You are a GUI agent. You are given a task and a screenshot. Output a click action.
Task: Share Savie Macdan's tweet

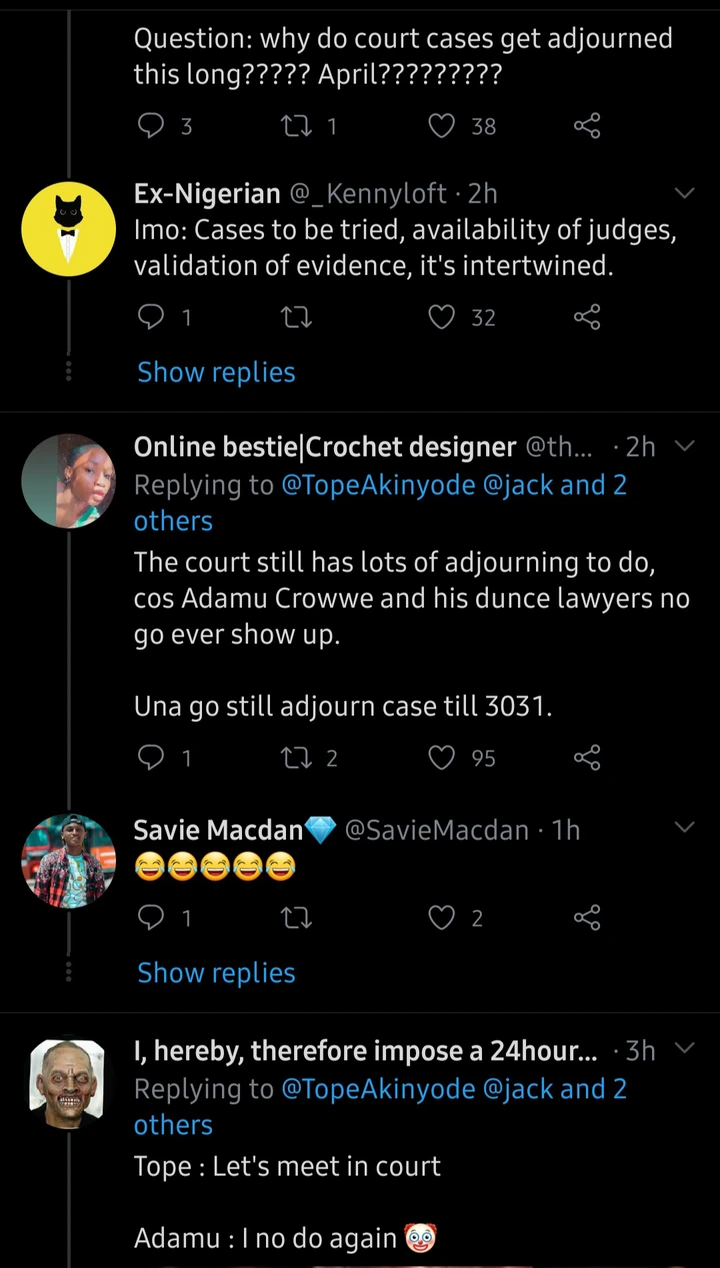click(587, 917)
